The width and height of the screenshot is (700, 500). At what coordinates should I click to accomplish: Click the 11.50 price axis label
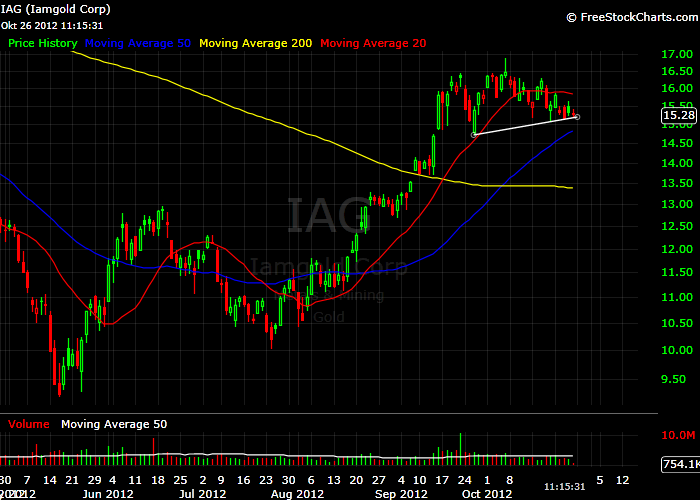coord(677,272)
